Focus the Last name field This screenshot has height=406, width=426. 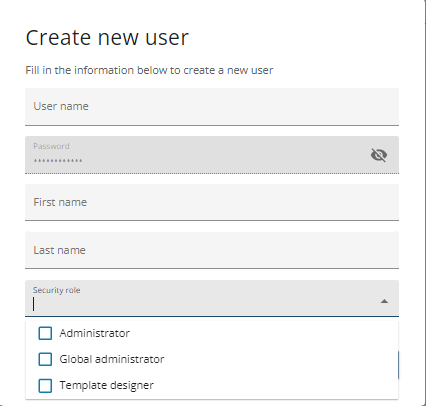212,250
